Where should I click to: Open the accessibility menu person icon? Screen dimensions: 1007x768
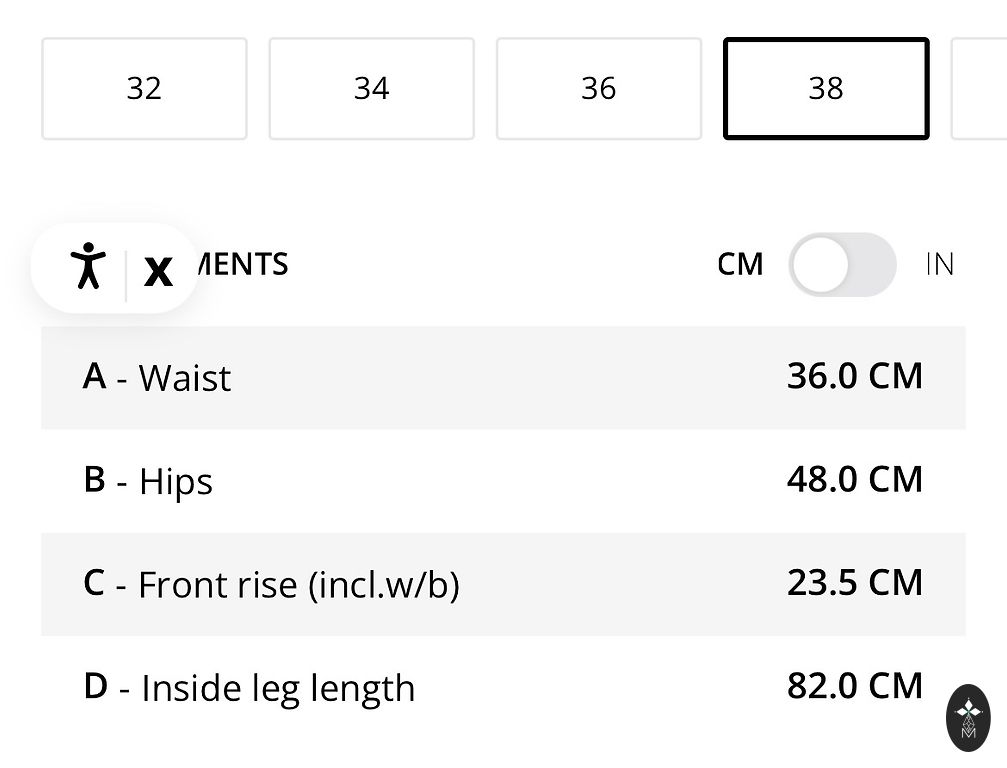[x=88, y=266]
